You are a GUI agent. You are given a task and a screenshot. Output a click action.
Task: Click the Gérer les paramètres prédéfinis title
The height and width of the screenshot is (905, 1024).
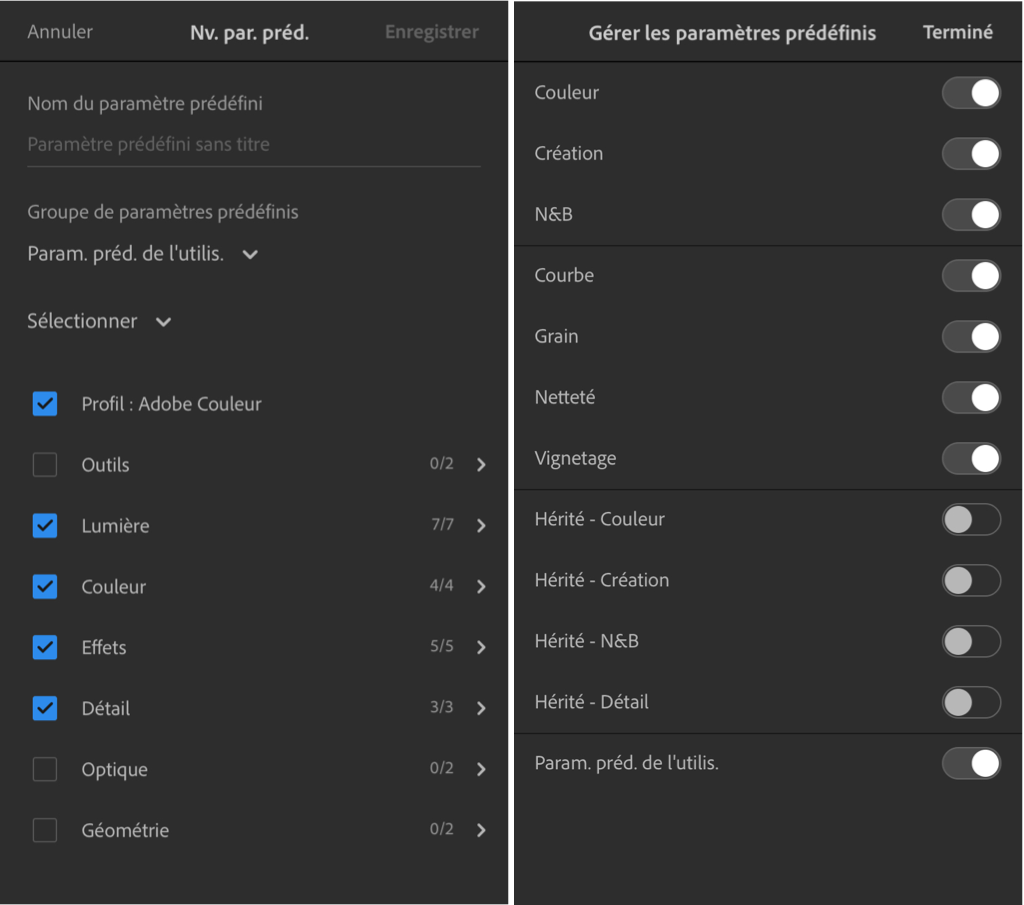732,33
